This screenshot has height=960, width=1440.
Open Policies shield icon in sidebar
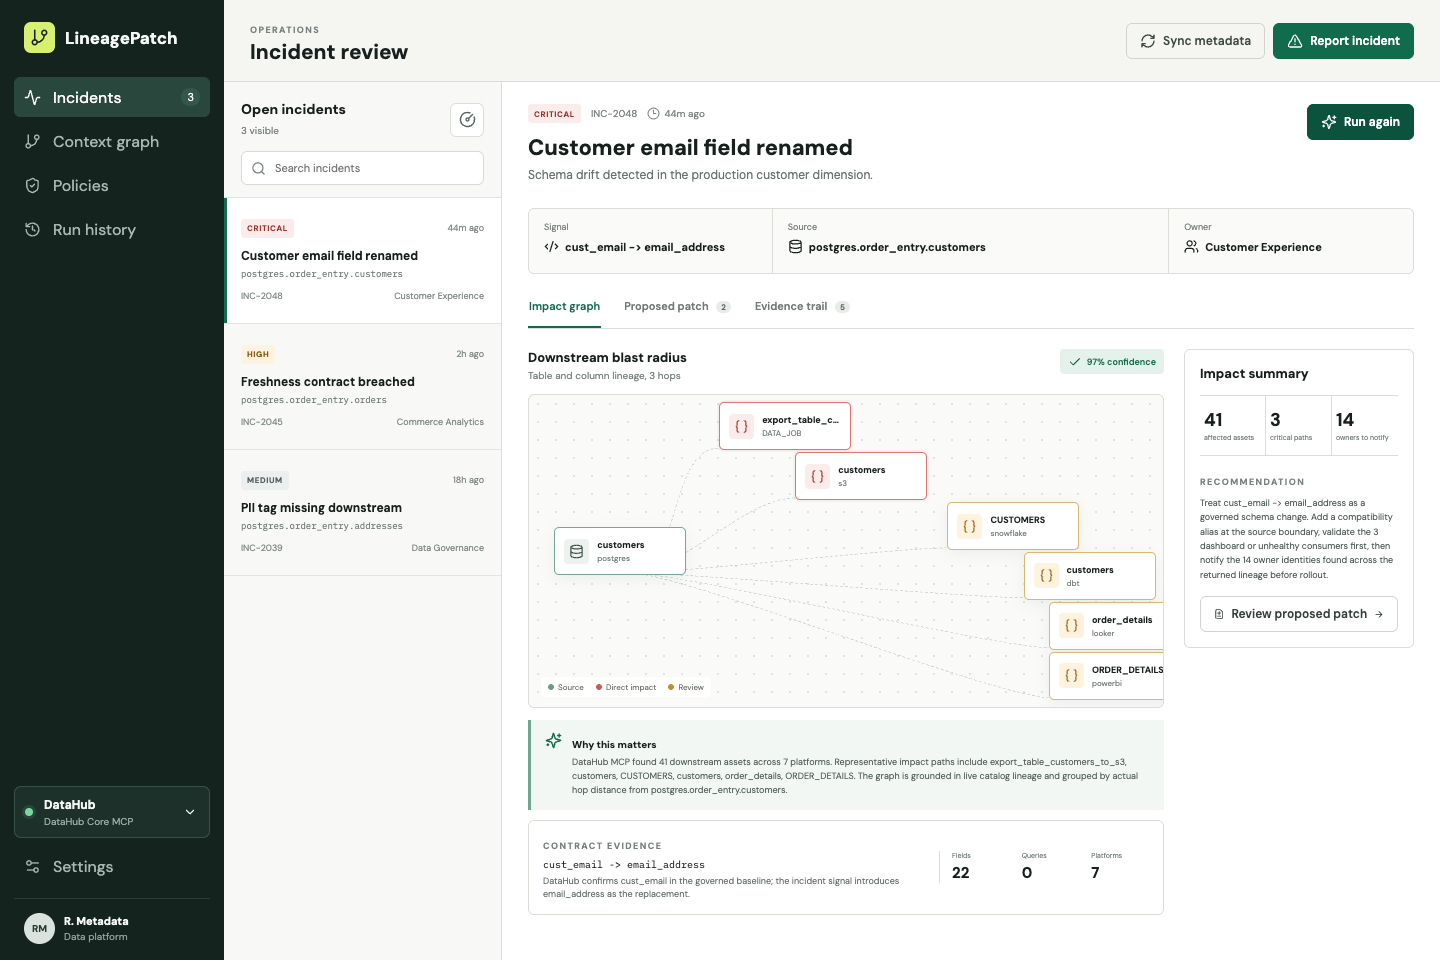[x=32, y=186]
